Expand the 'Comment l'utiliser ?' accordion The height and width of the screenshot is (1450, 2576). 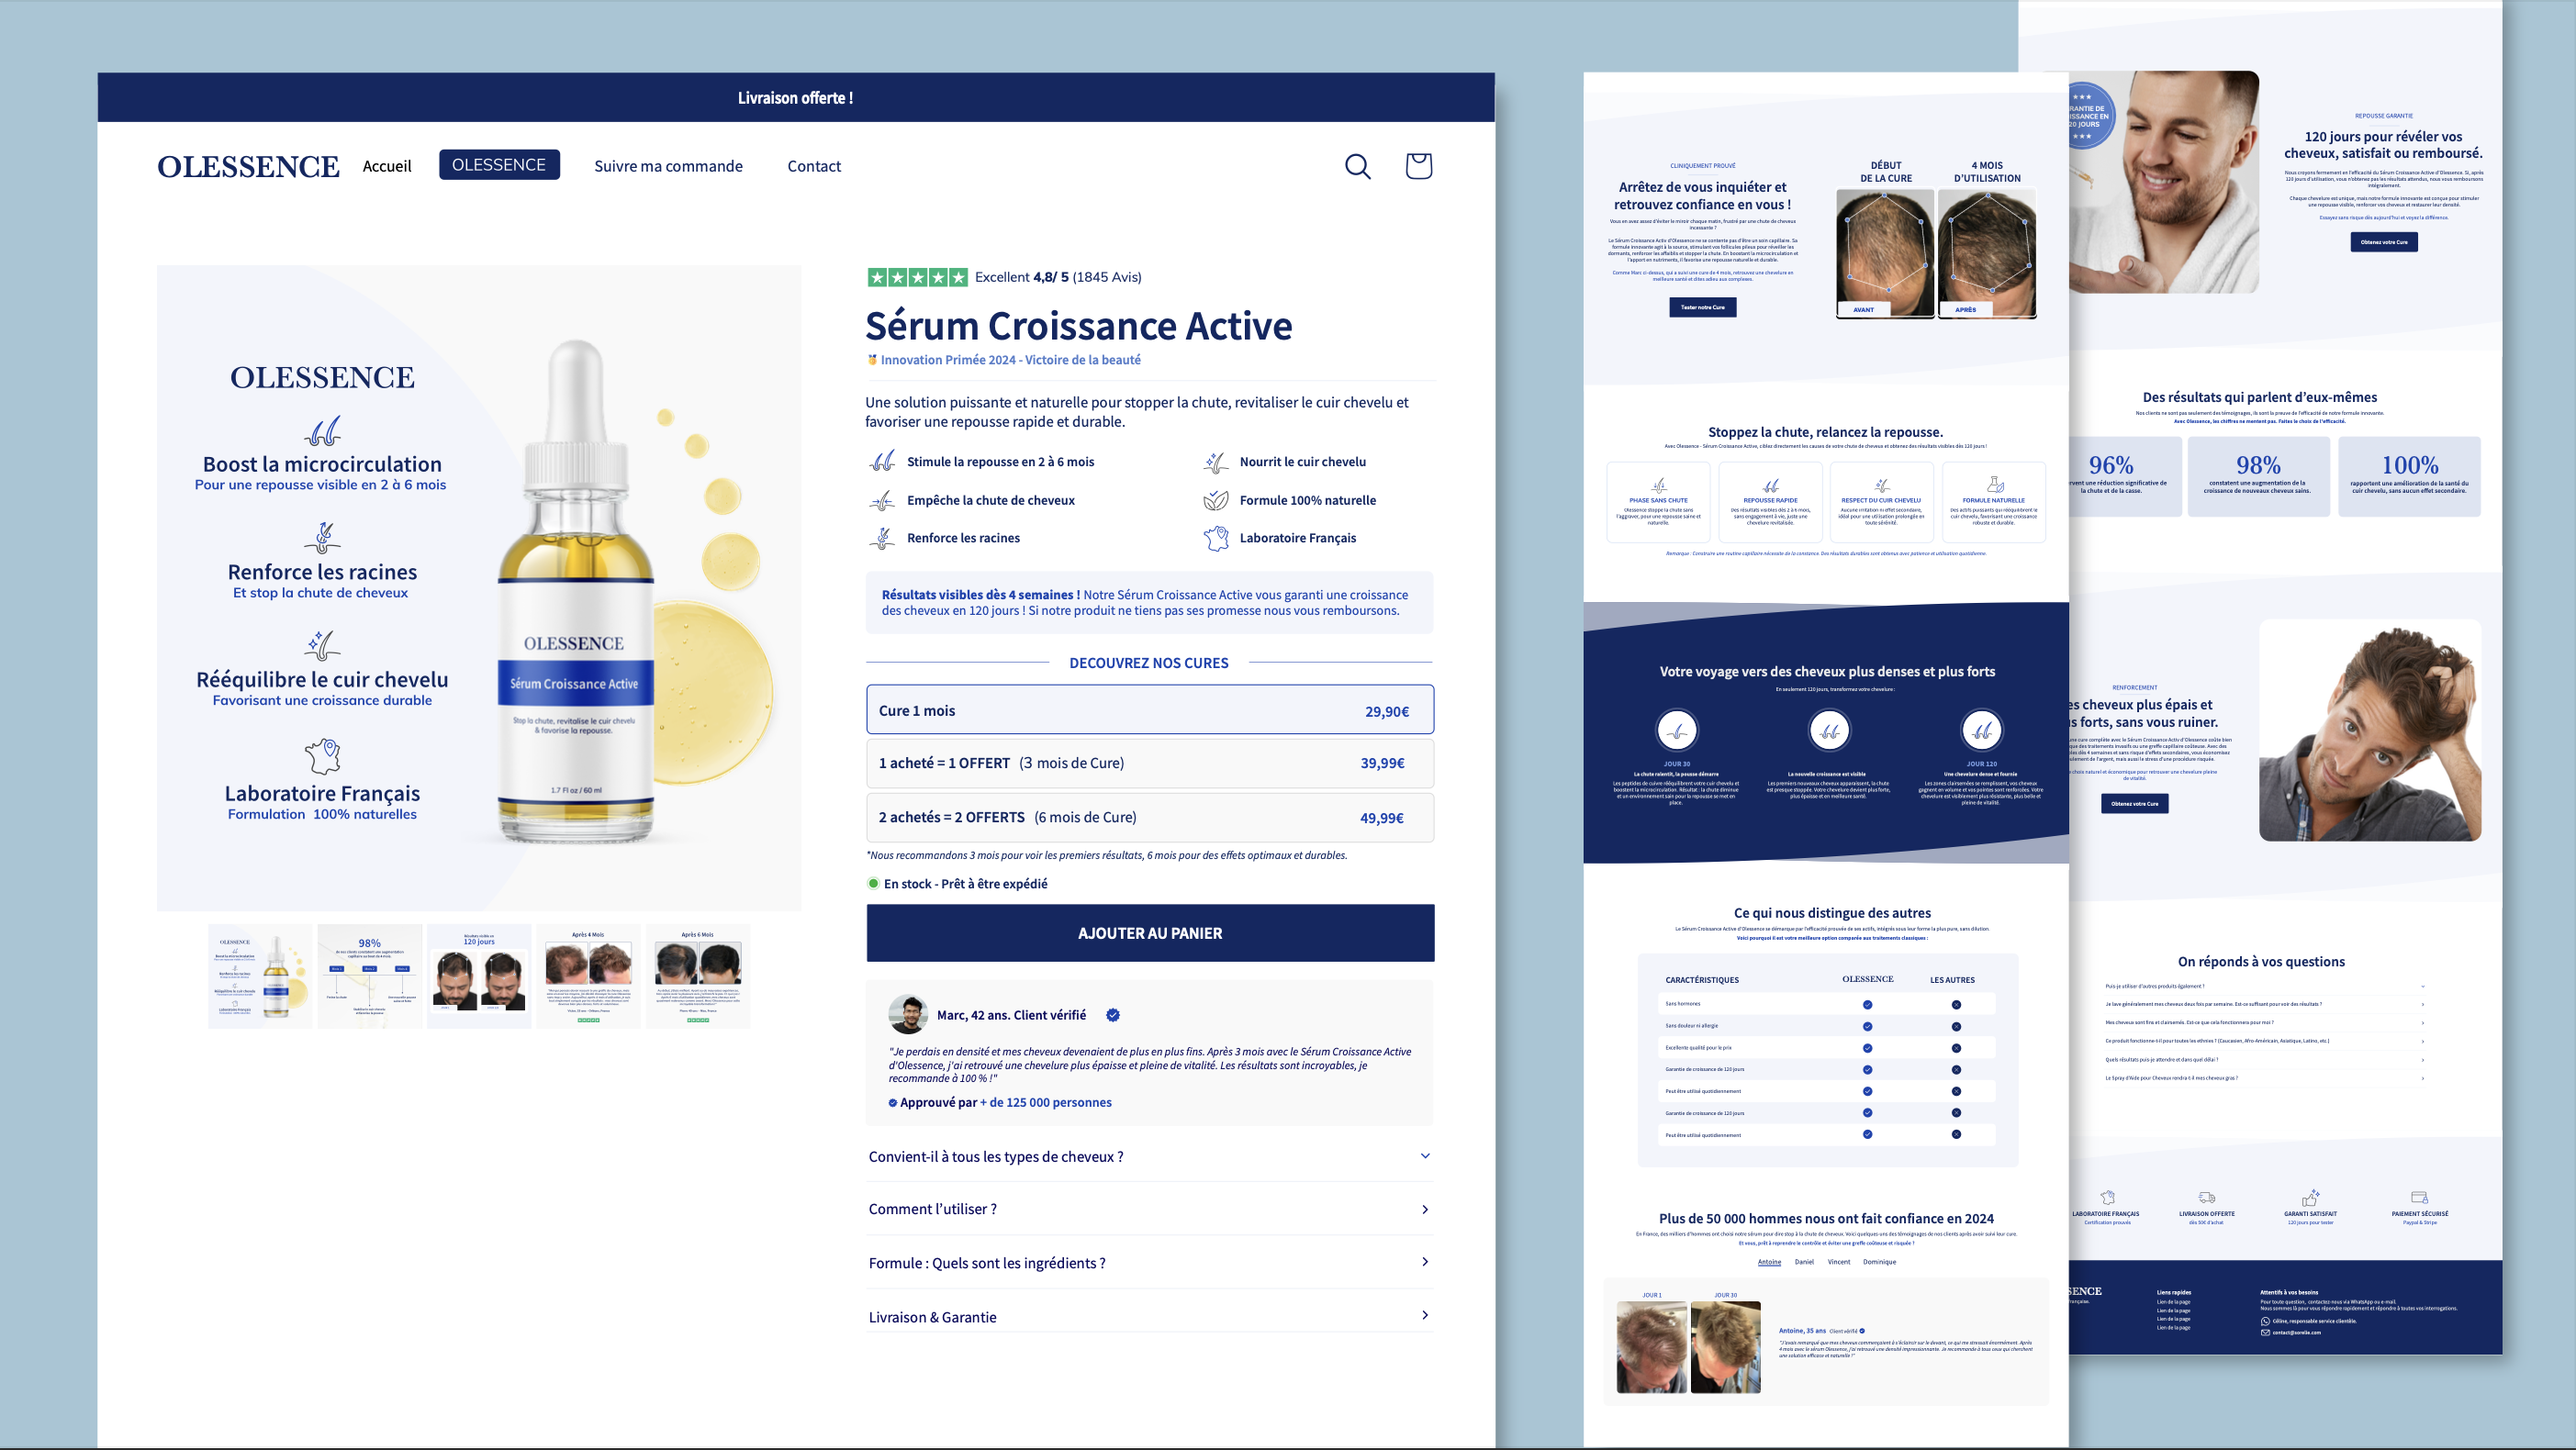coord(1149,1209)
